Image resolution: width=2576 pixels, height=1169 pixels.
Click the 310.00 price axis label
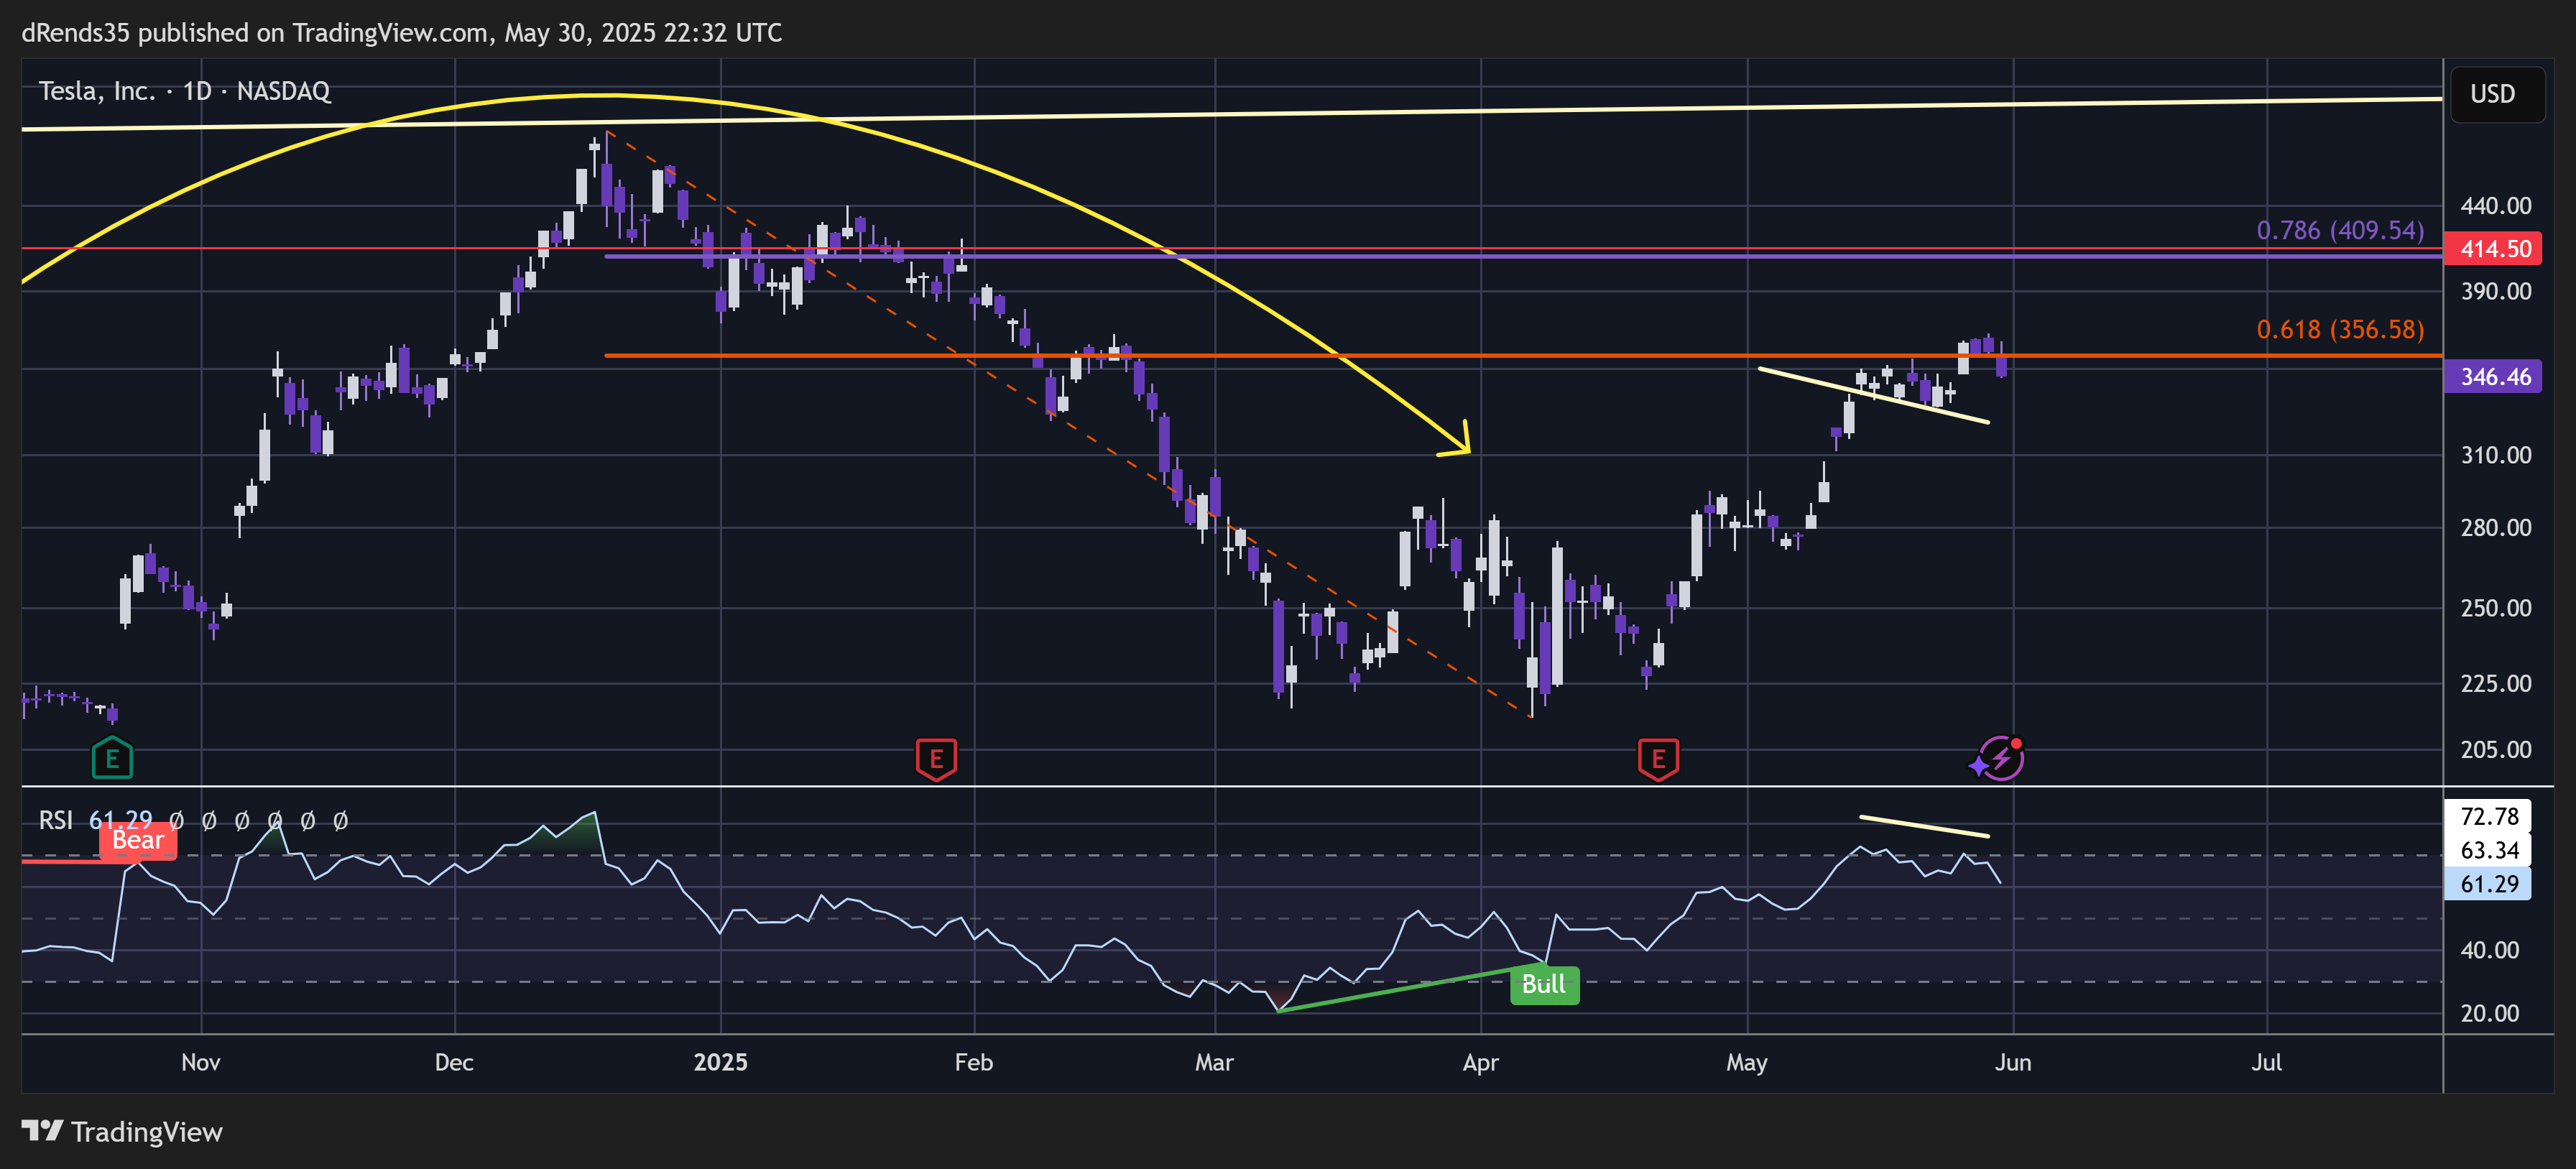pos(2496,455)
